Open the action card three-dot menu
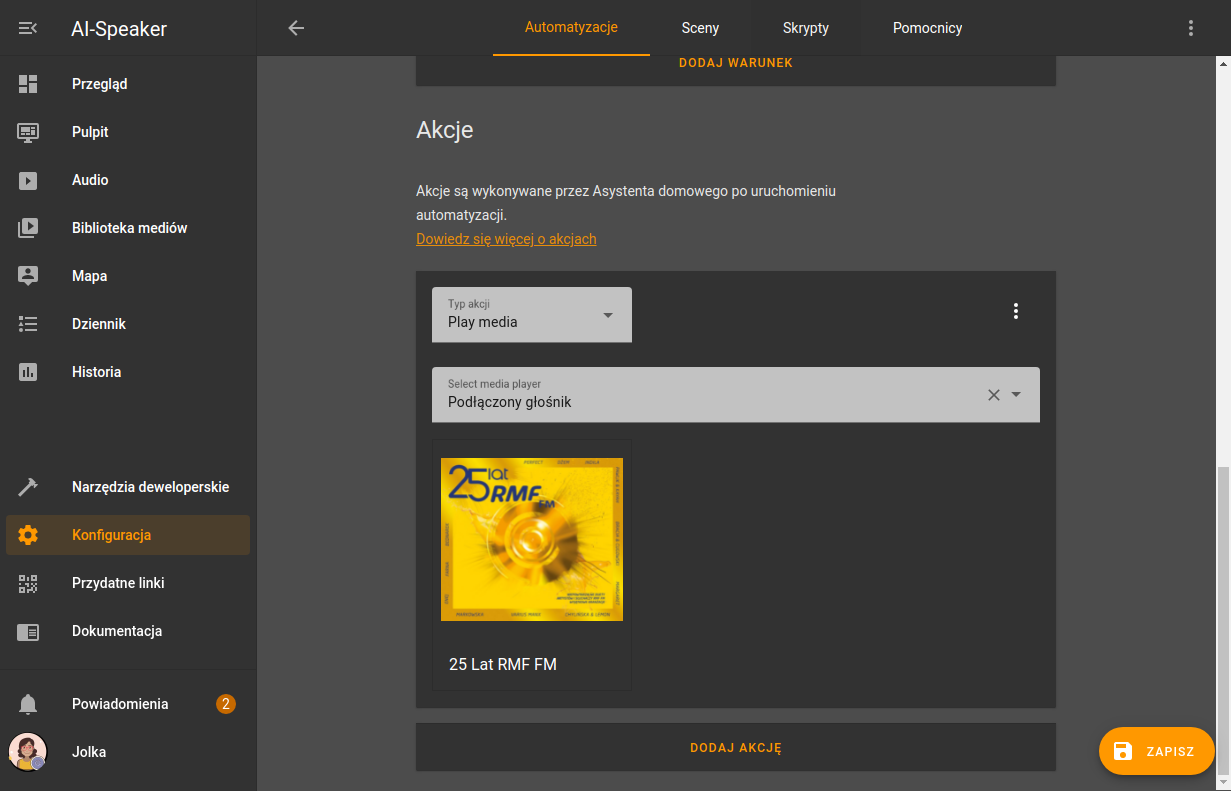The width and height of the screenshot is (1231, 791). click(x=1015, y=311)
